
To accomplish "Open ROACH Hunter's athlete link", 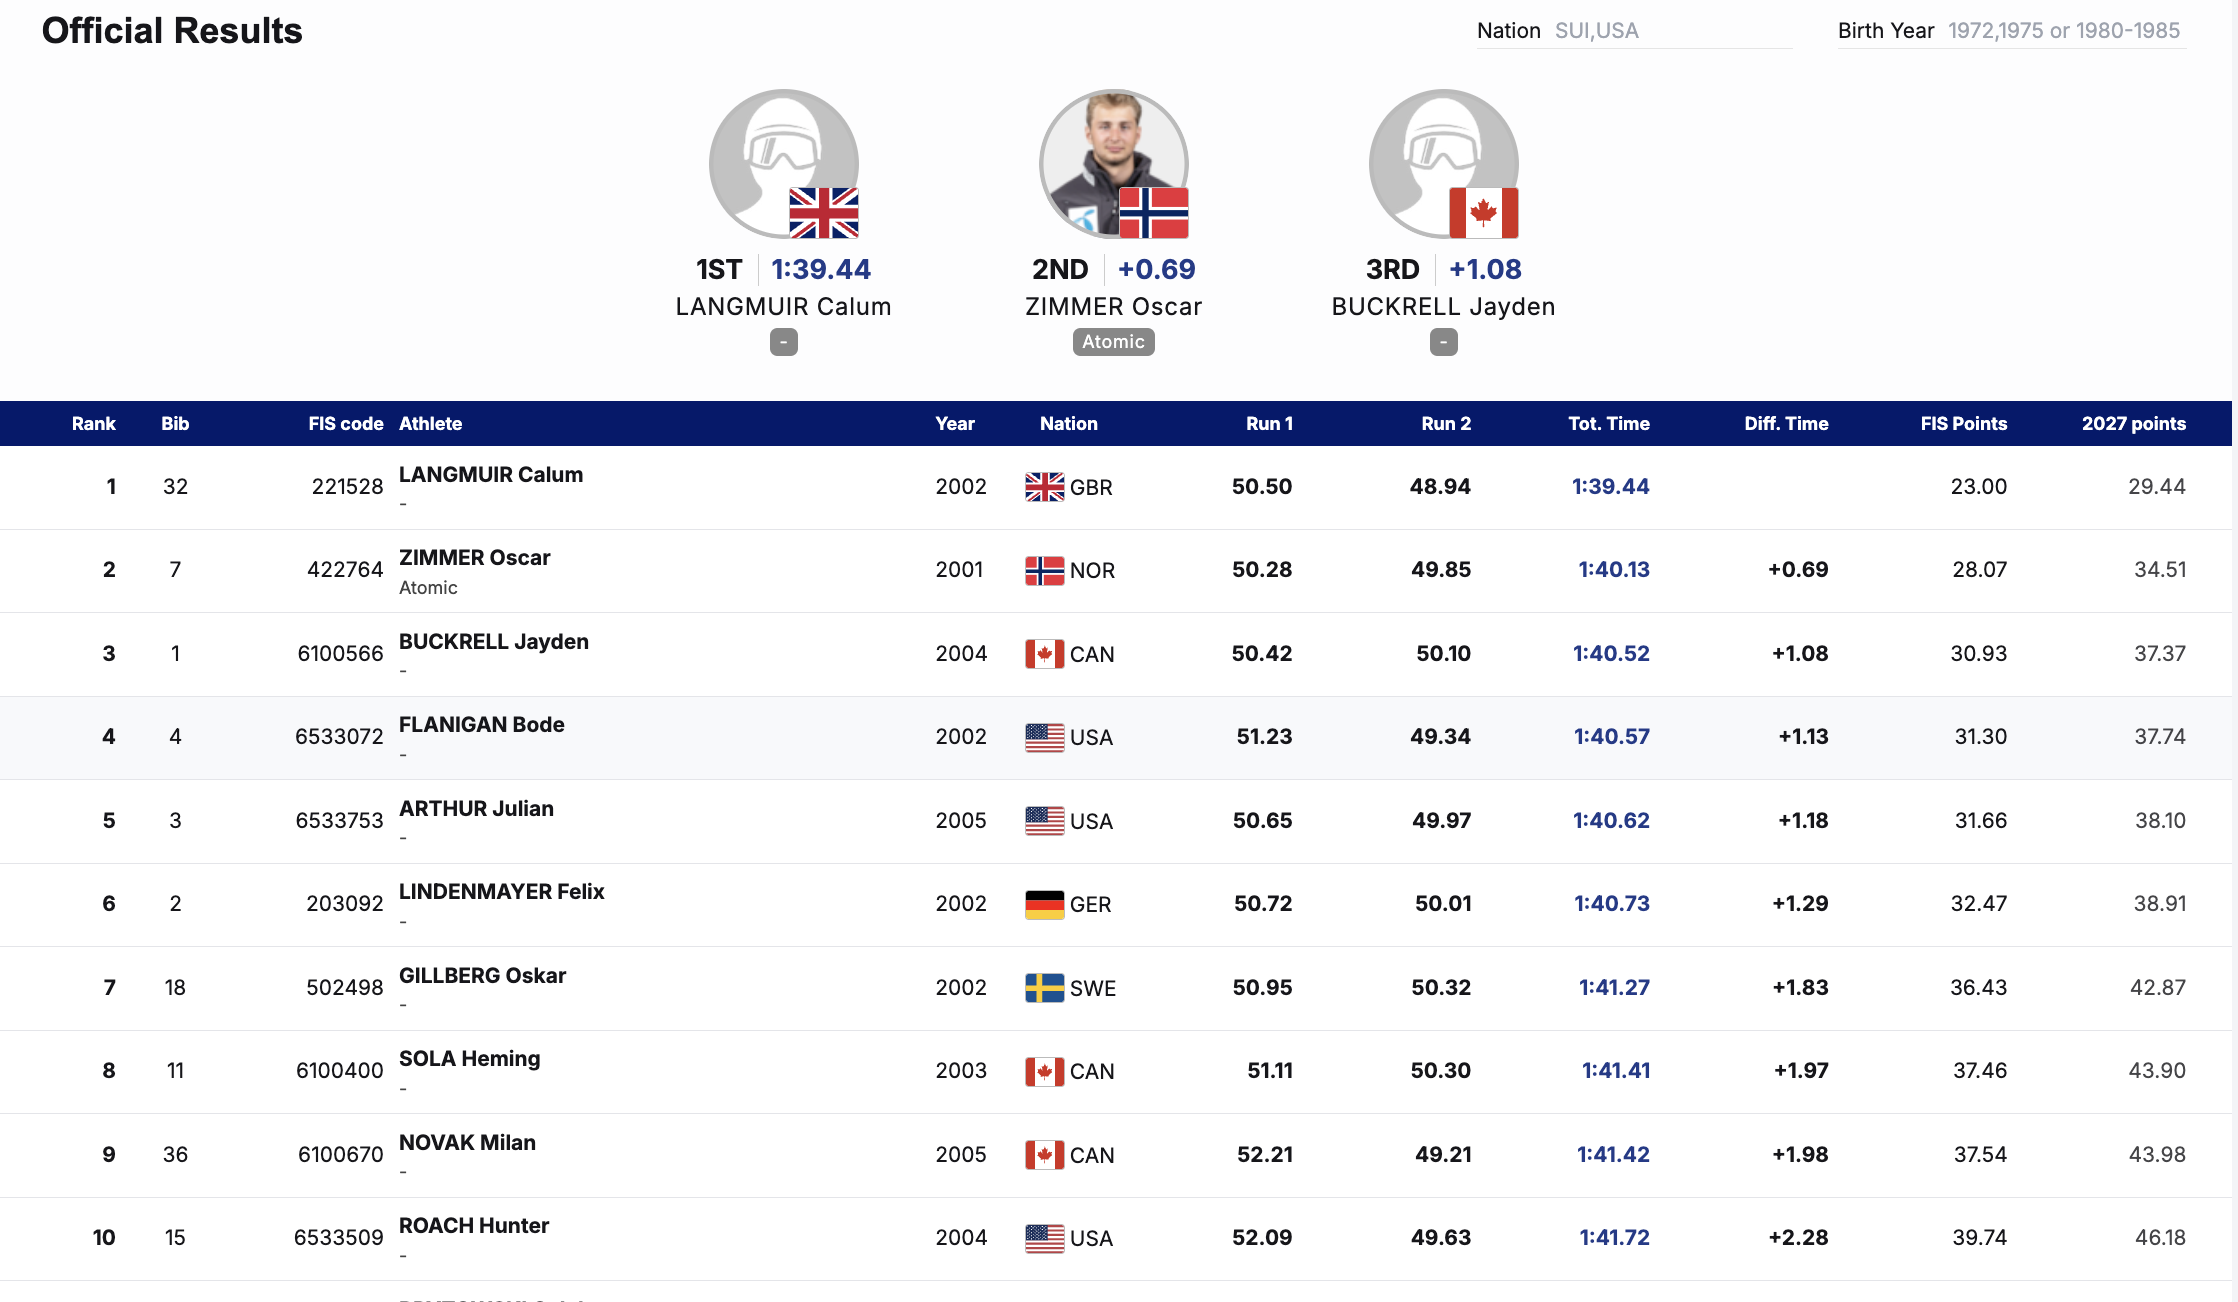I will 474,1226.
